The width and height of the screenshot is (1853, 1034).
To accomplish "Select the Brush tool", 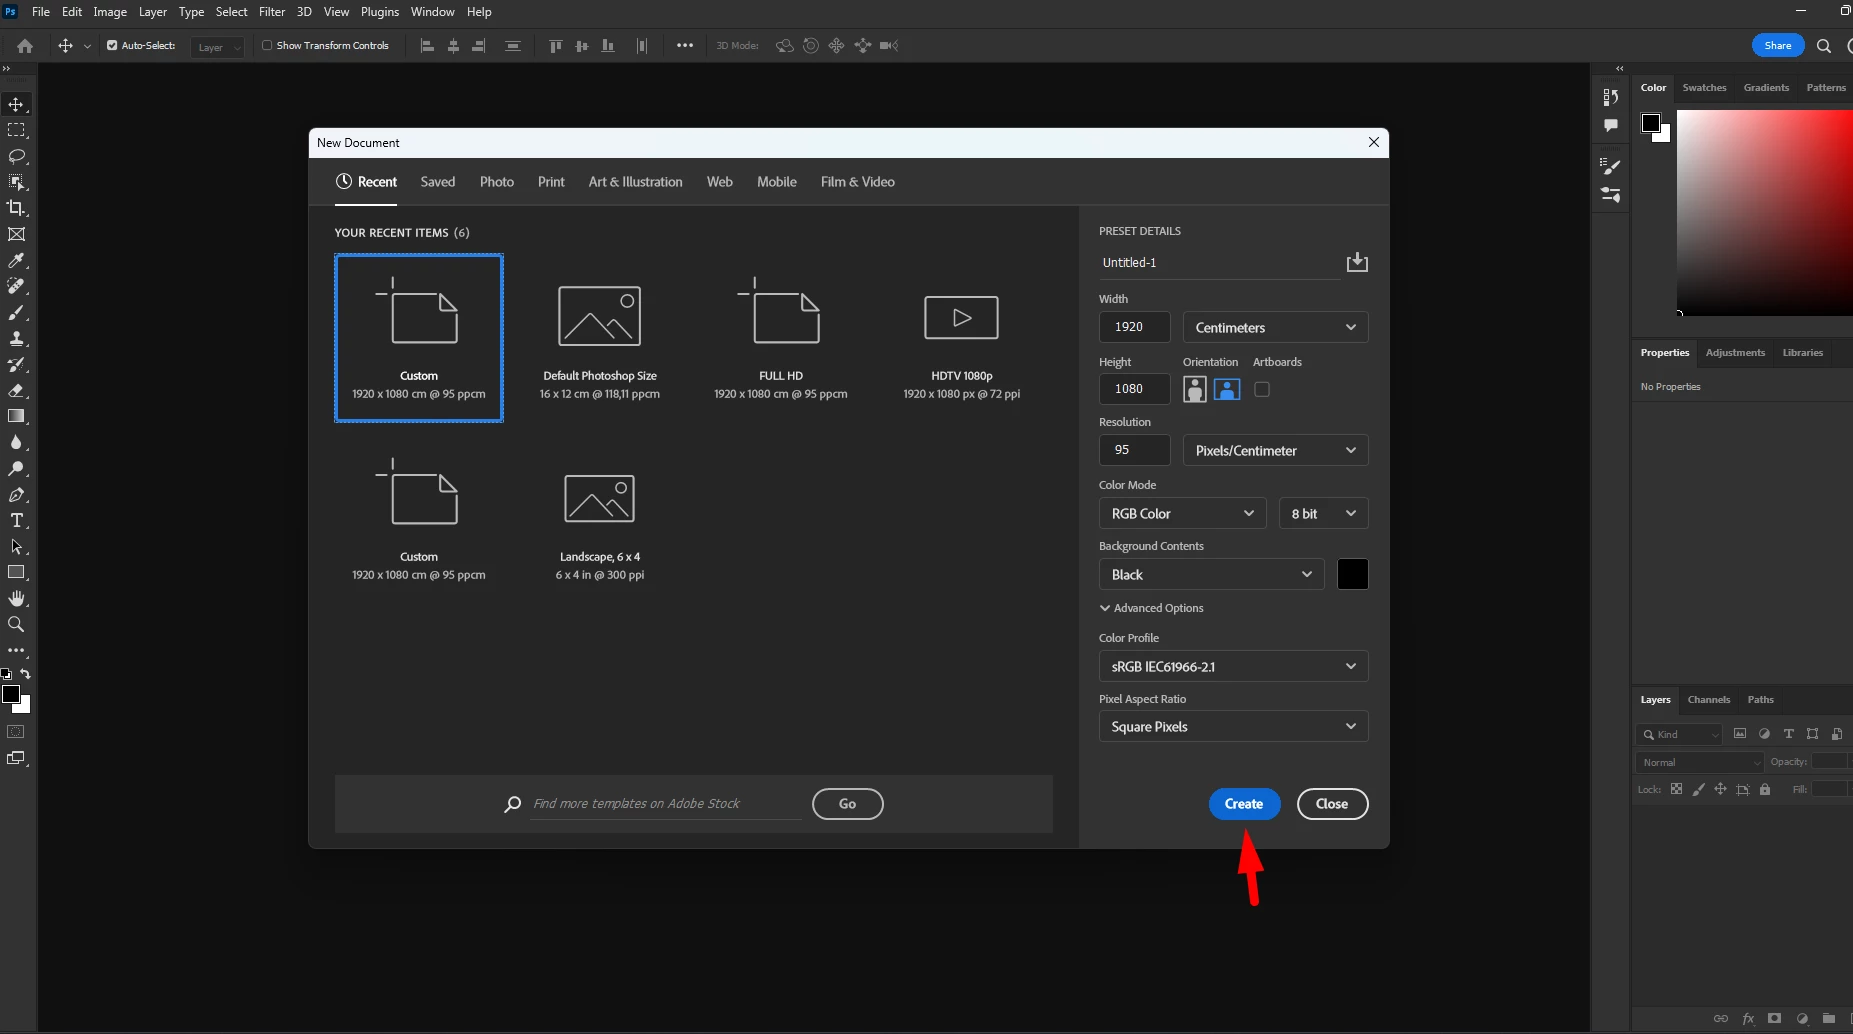I will [x=16, y=313].
